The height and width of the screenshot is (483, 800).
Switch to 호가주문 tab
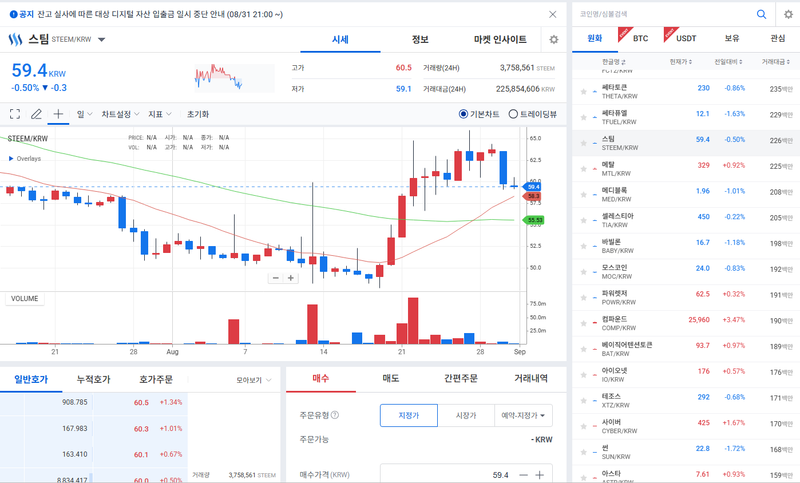156,379
